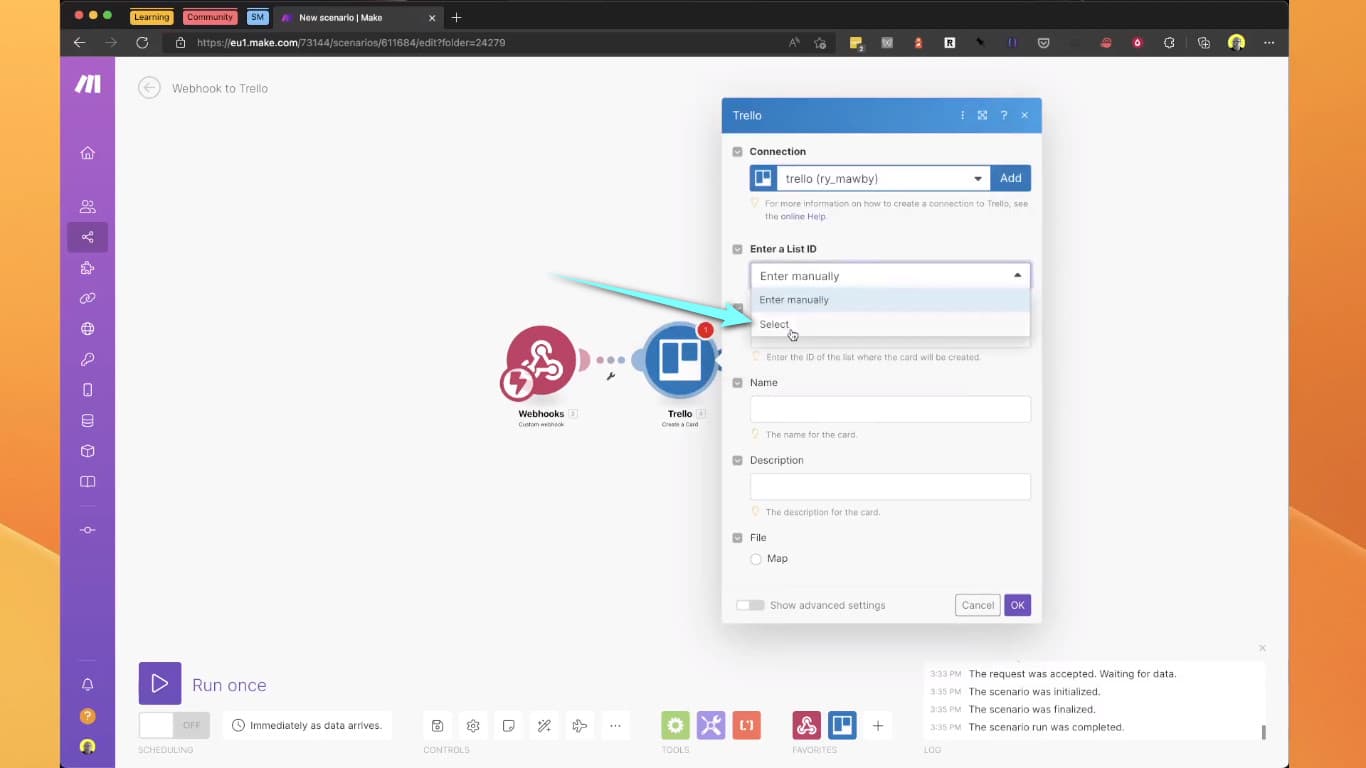
Task: Open the purple Tools icon
Action: pyautogui.click(x=711, y=725)
